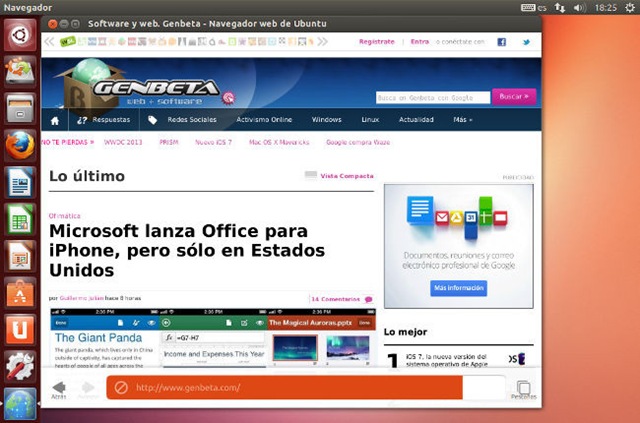Open the Windows section
Viewport: 640px width, 423px height.
[327, 120]
